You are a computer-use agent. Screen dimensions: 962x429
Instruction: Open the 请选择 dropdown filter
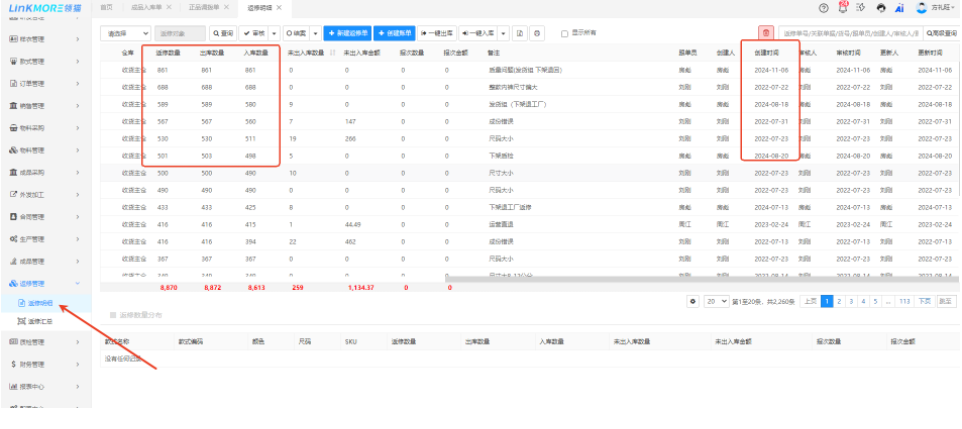125,33
